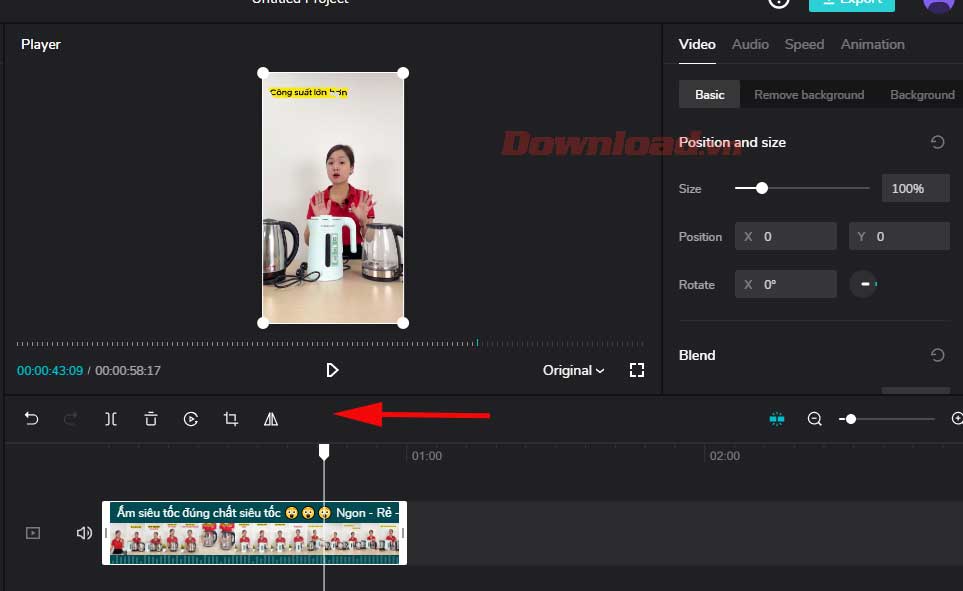Mute the video track's audio speaker icon
The width and height of the screenshot is (963, 591).
pyautogui.click(x=84, y=532)
